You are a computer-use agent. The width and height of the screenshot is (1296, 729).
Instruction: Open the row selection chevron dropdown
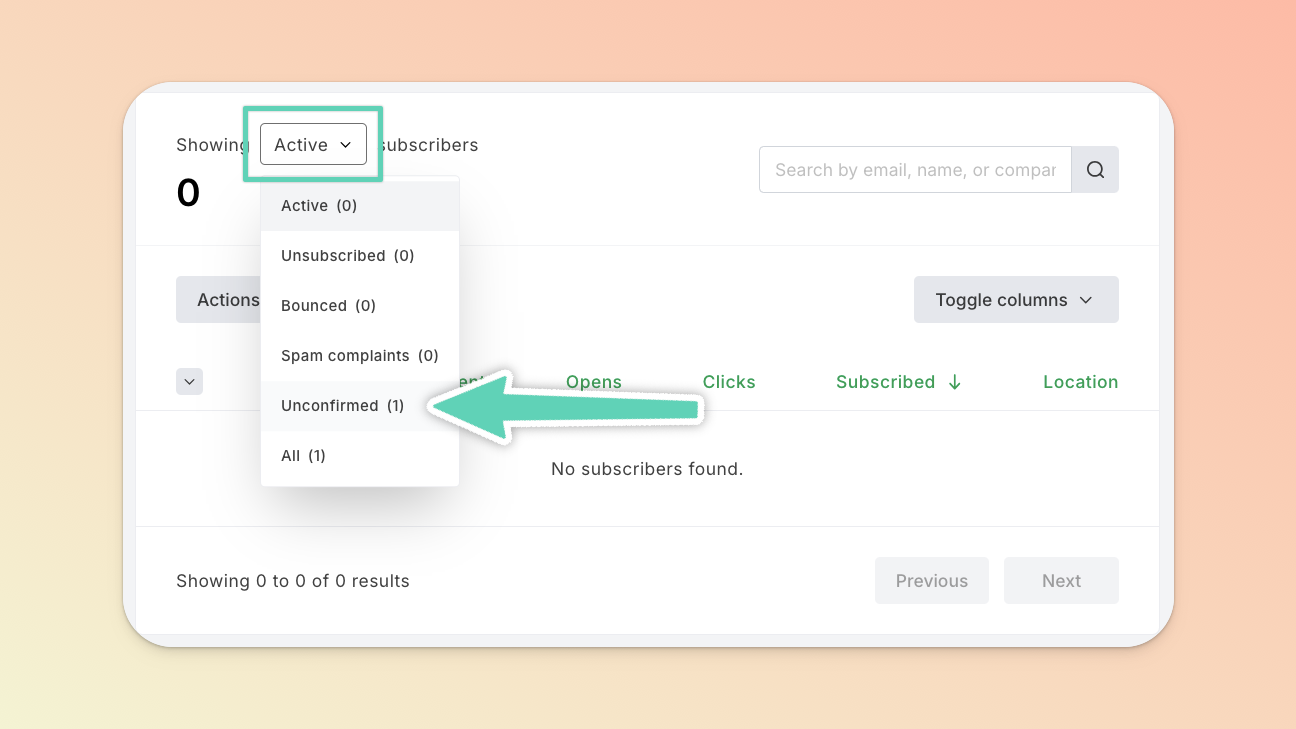[189, 381]
